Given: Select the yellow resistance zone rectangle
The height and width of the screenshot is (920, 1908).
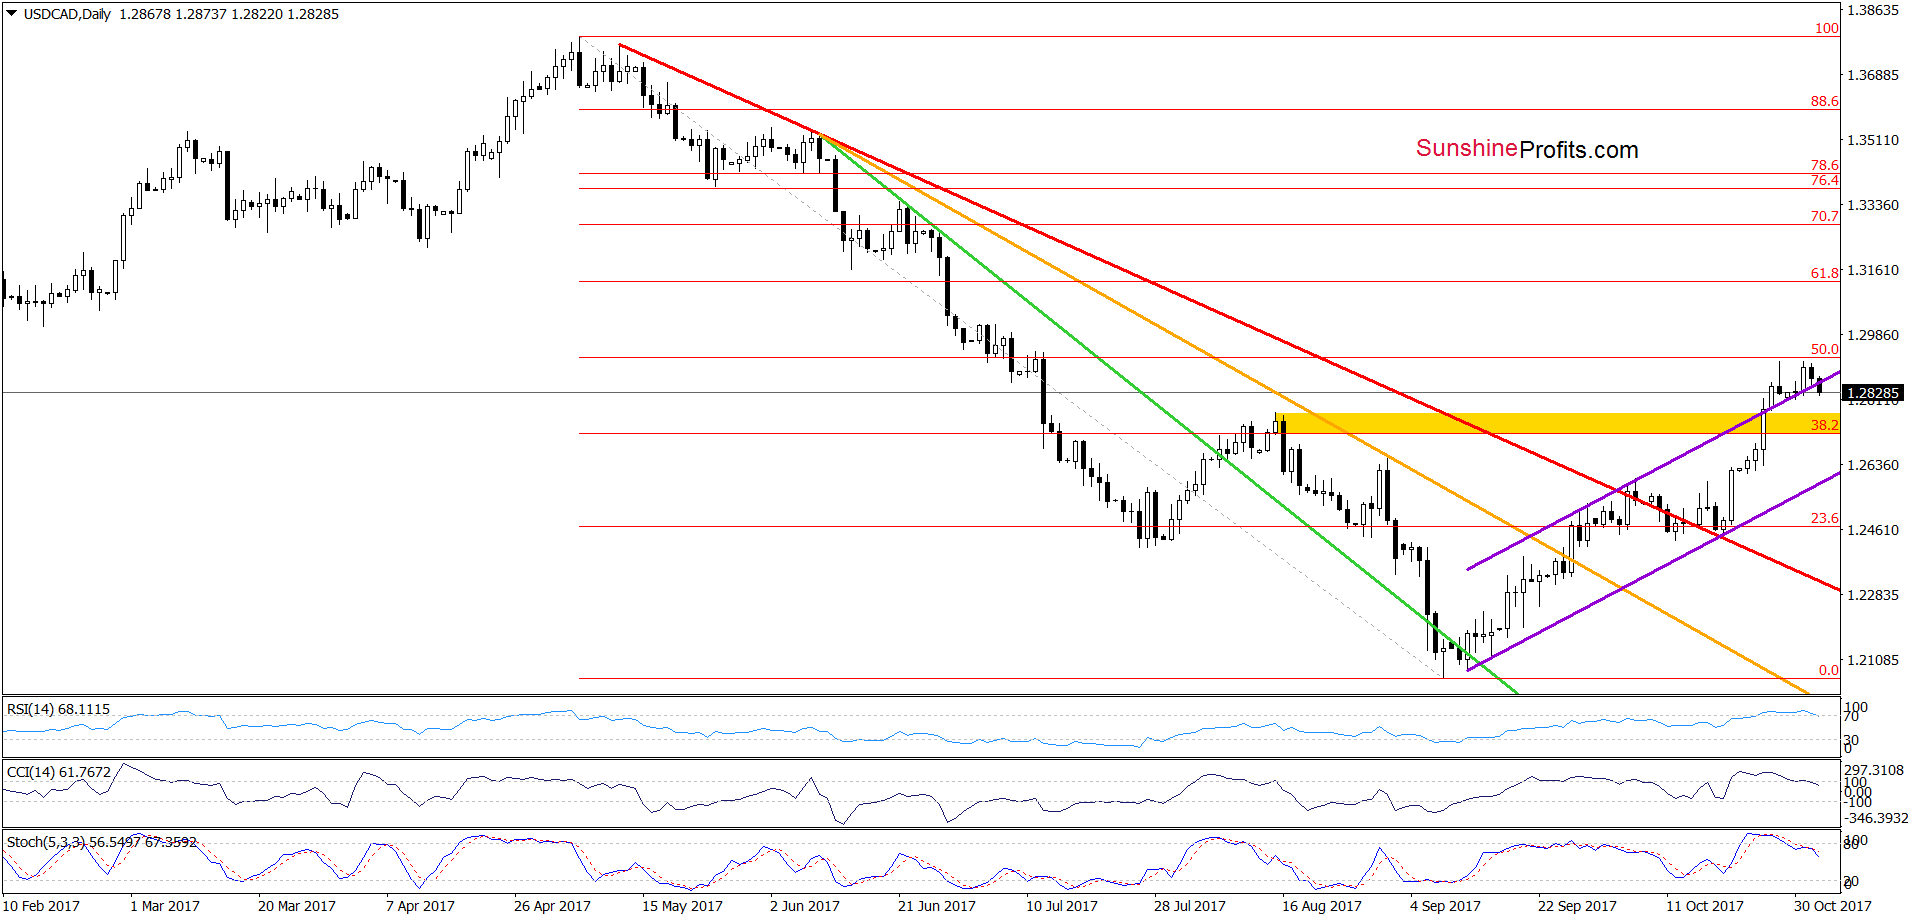Looking at the screenshot, I should click(1557, 423).
